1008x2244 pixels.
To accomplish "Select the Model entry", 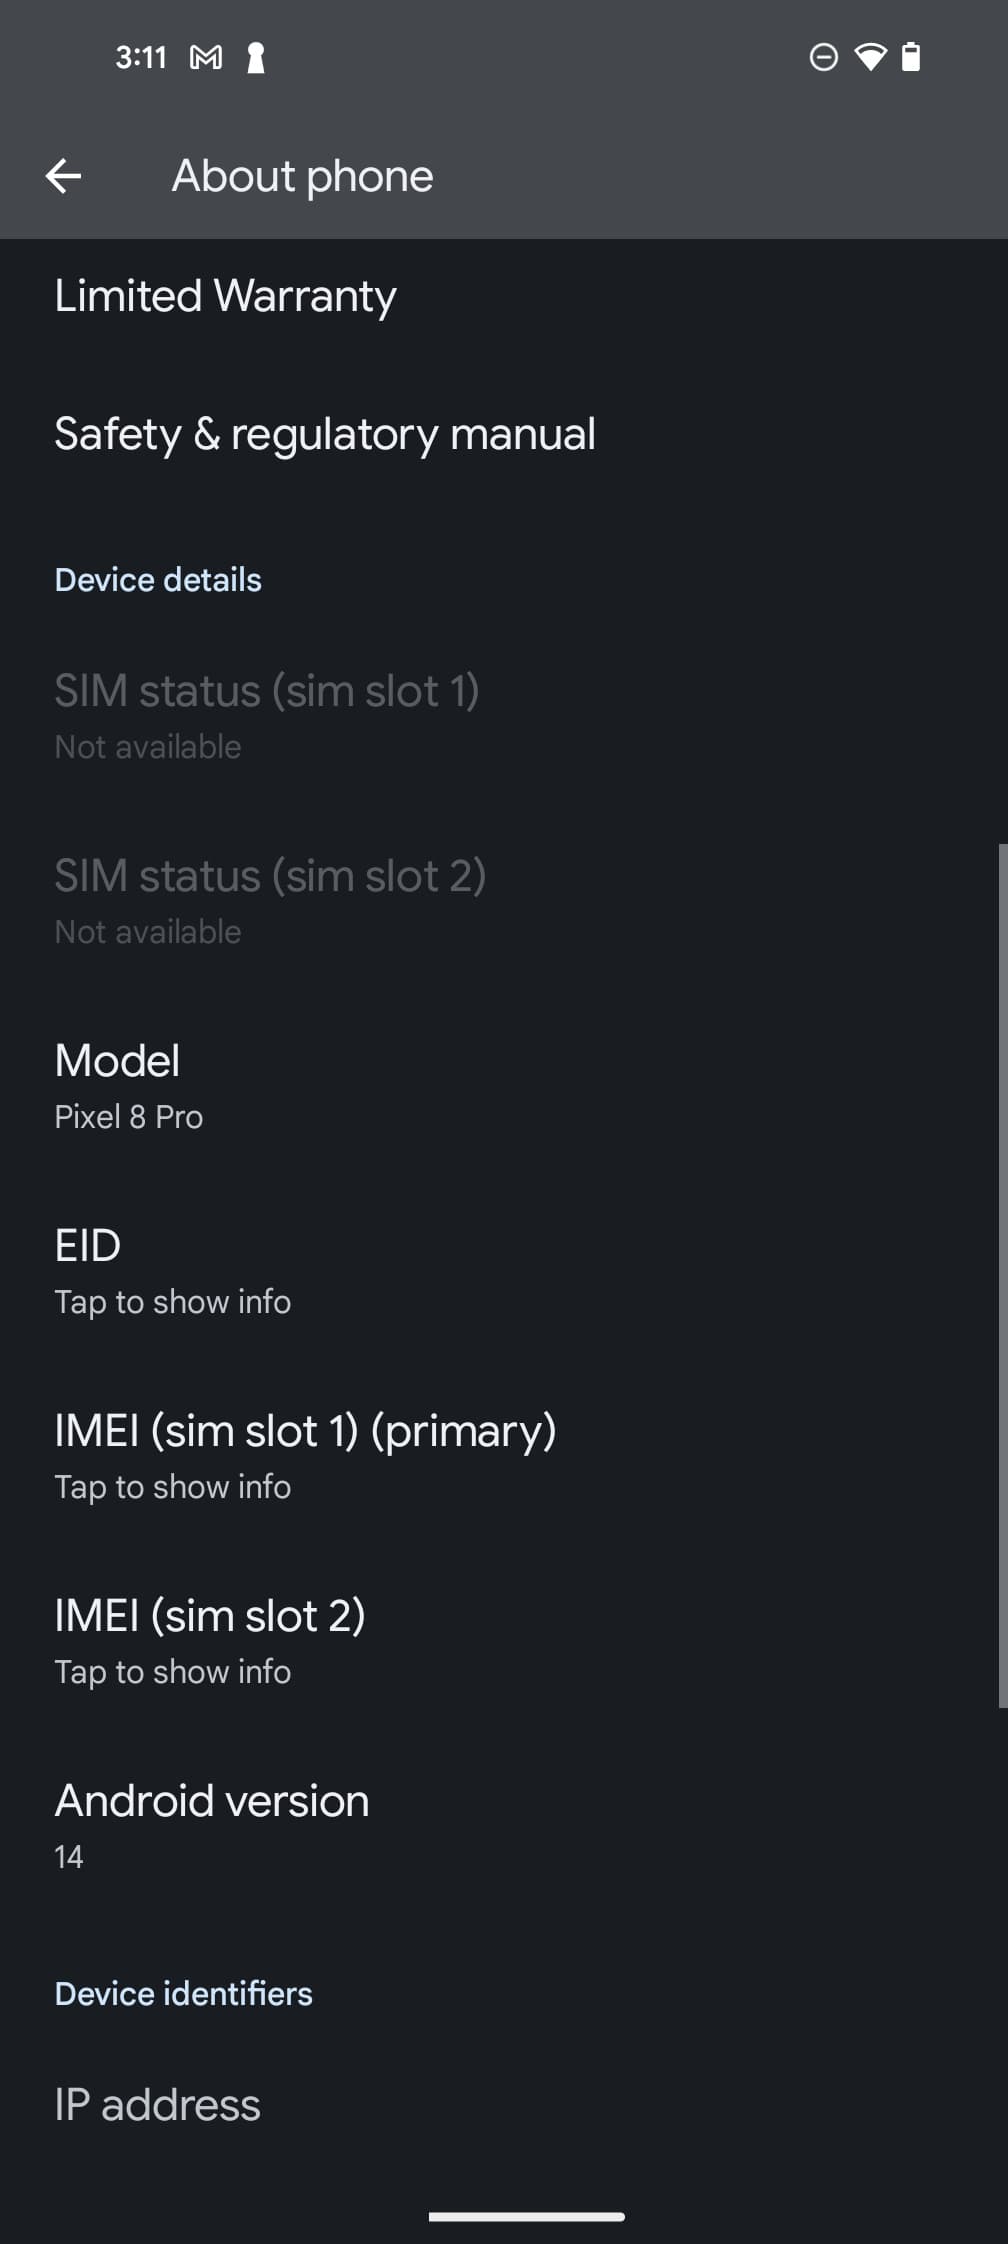I will [130, 1085].
